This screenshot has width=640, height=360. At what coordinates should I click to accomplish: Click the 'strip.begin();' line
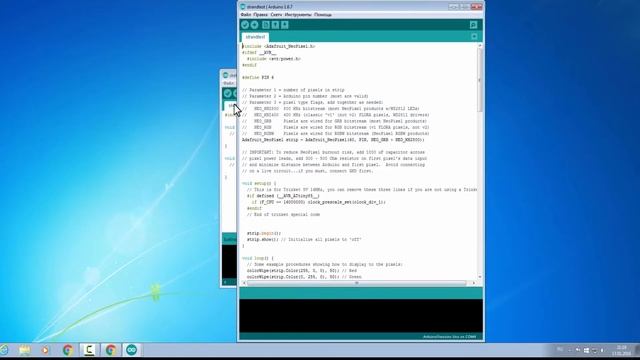tap(264, 233)
